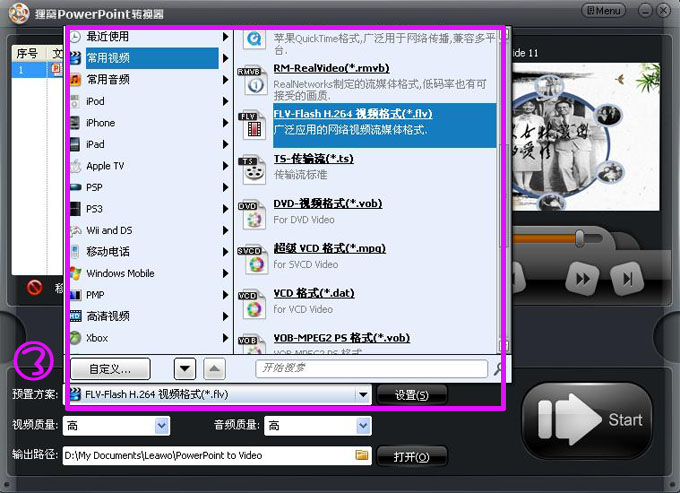Choose VCD 格式(*.dat) format
This screenshot has width=680, height=493.
314,293
